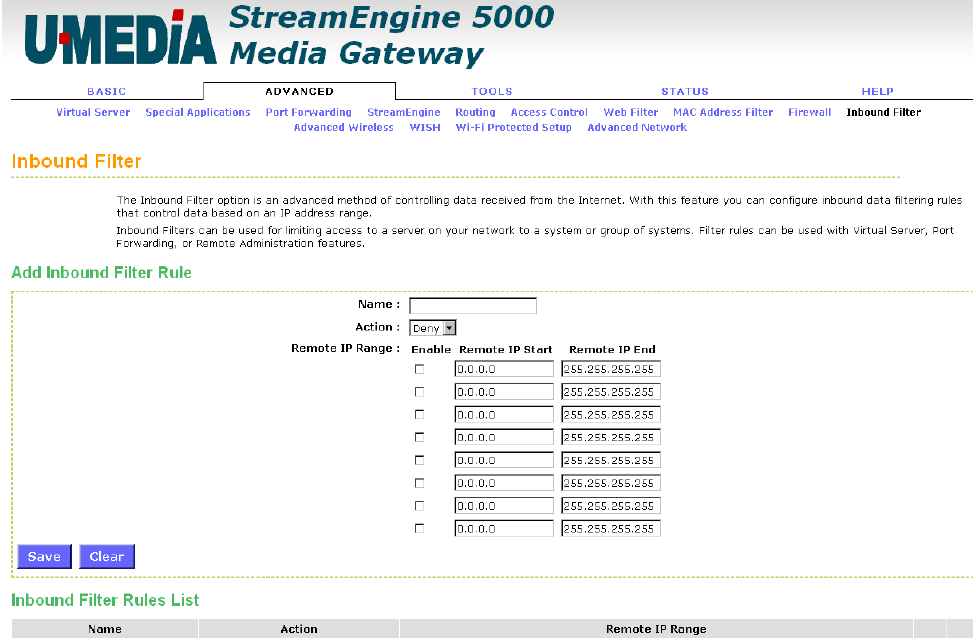Open Advanced Wireless settings

tap(344, 127)
